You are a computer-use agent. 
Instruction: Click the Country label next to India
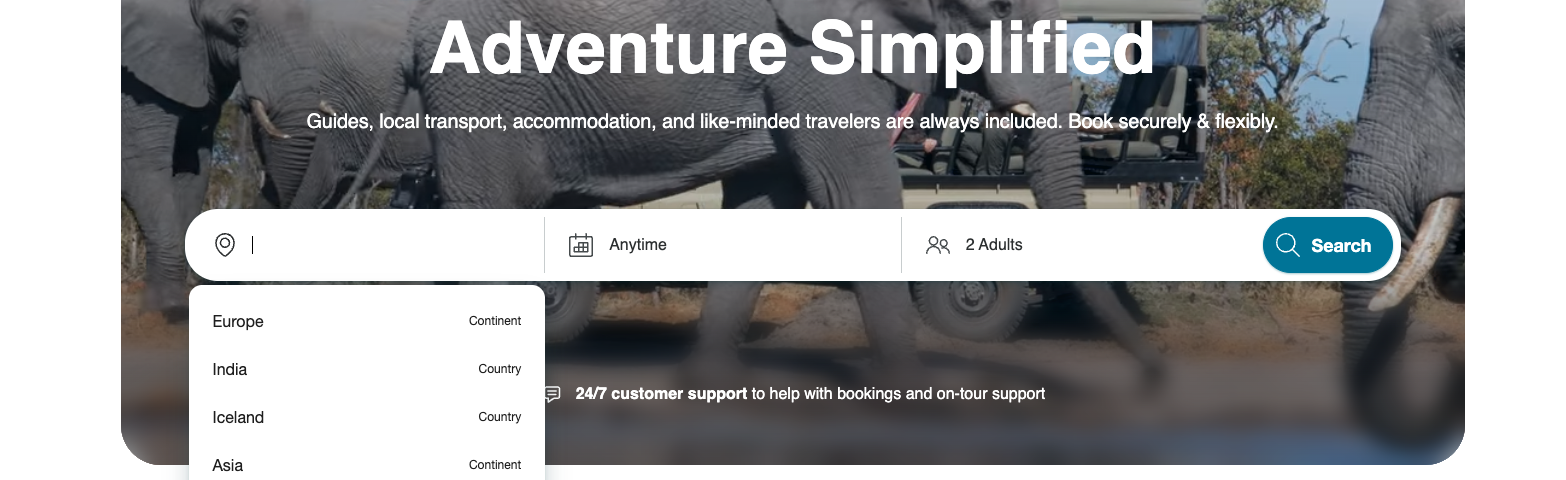(x=499, y=369)
